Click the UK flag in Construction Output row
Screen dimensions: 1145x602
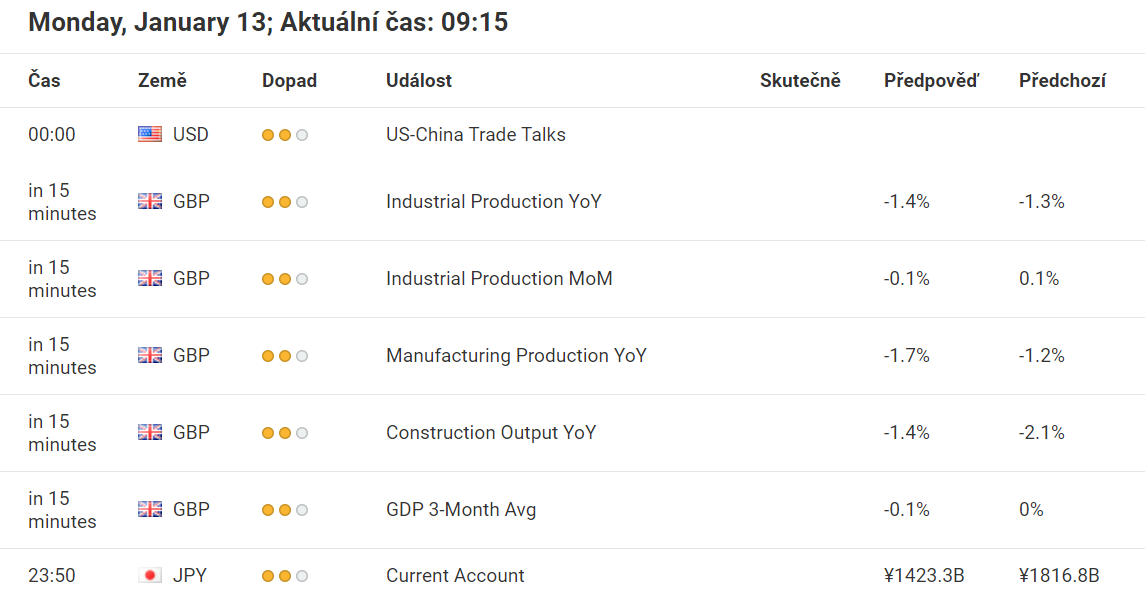(150, 433)
